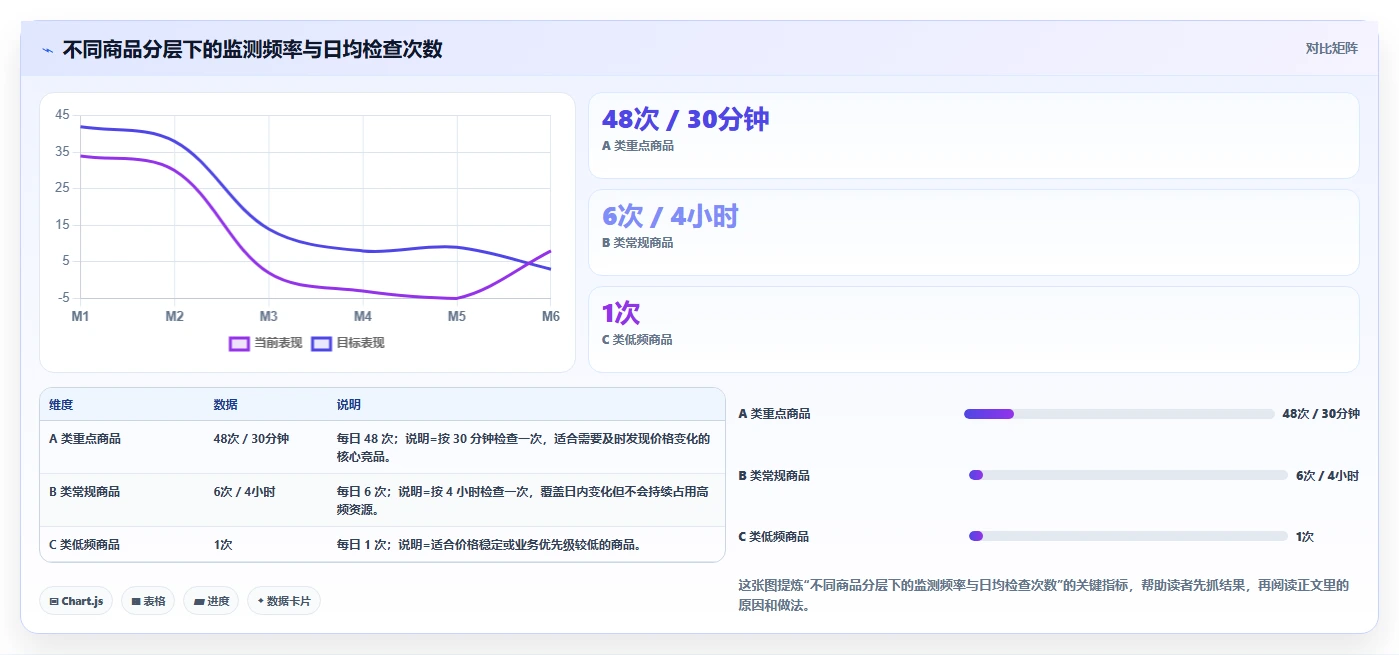The width and height of the screenshot is (1399, 655).
Task: Click the 数据卡片 chip
Action: [x=284, y=601]
